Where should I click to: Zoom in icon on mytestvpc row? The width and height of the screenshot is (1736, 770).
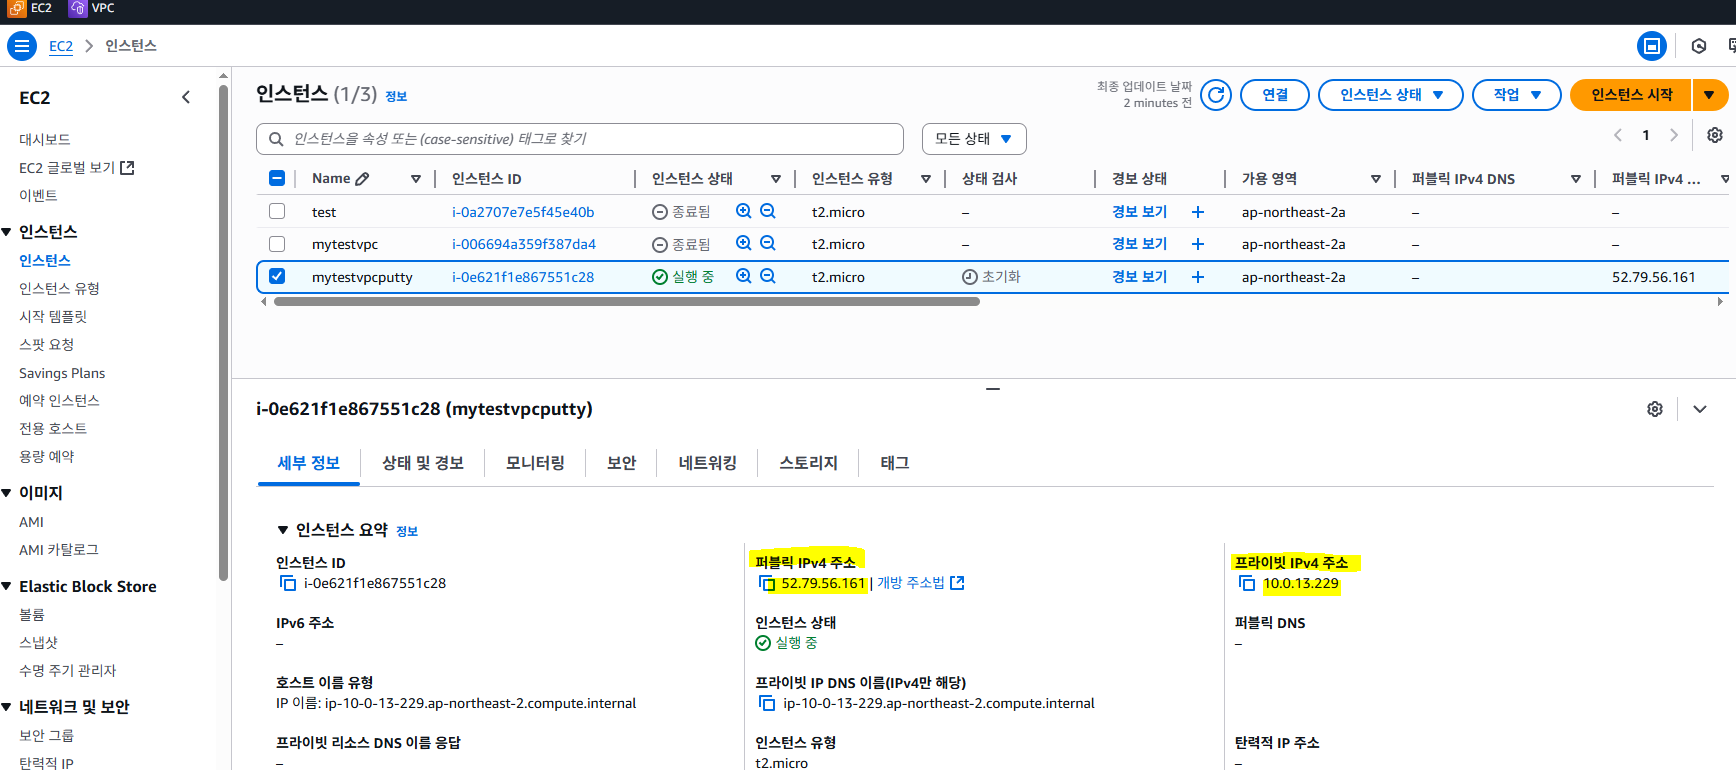[x=743, y=243]
